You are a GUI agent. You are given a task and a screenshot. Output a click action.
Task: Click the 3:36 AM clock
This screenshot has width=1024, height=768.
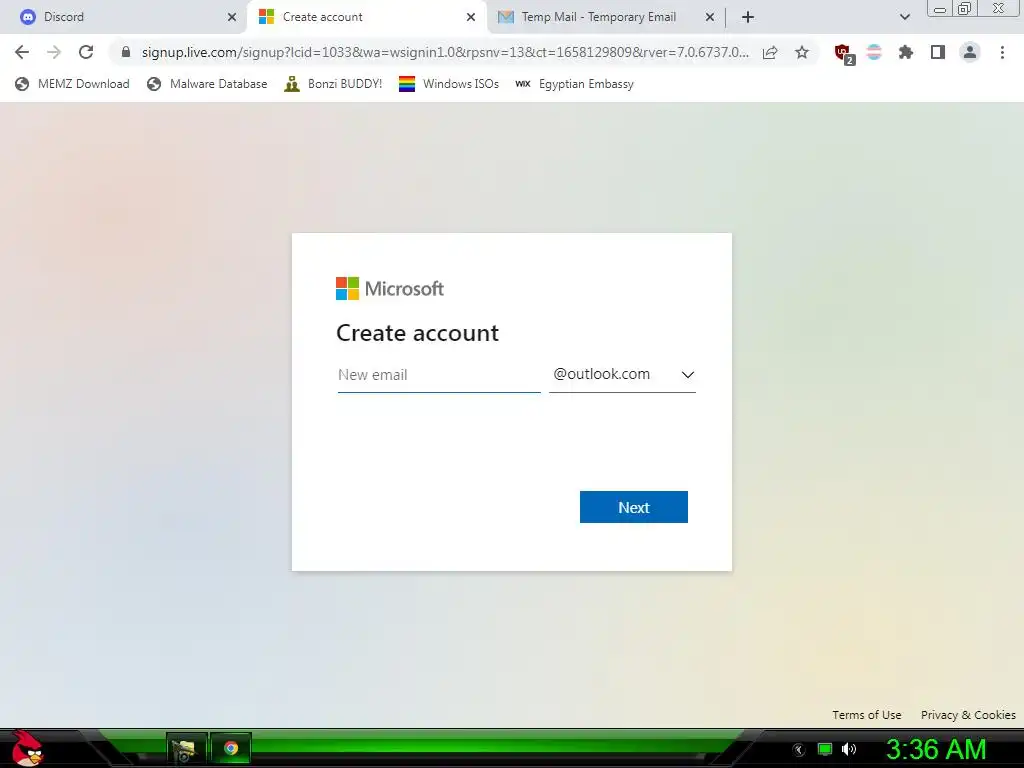tap(936, 750)
